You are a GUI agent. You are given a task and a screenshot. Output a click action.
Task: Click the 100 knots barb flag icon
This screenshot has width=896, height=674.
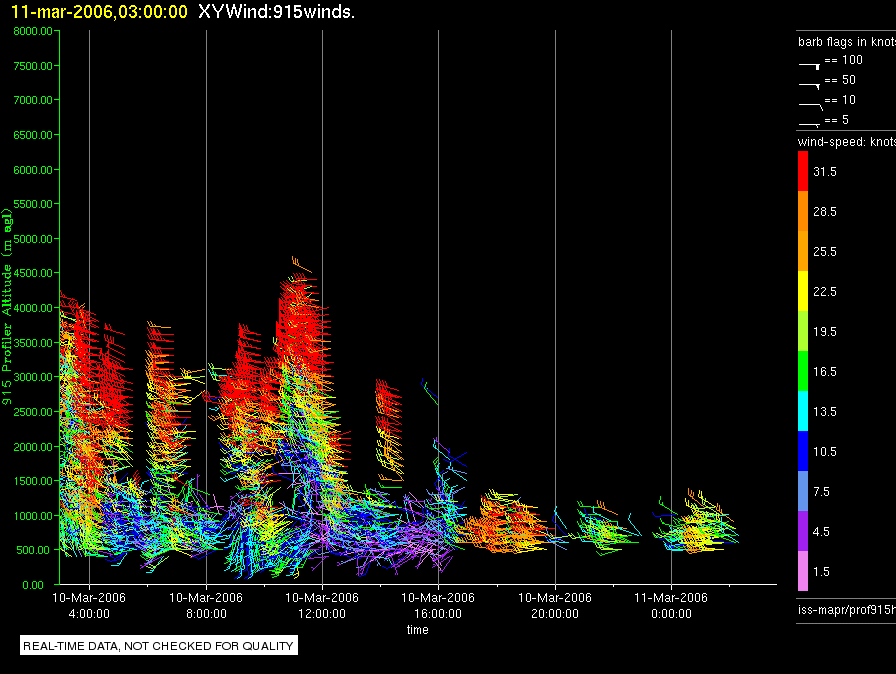[809, 66]
